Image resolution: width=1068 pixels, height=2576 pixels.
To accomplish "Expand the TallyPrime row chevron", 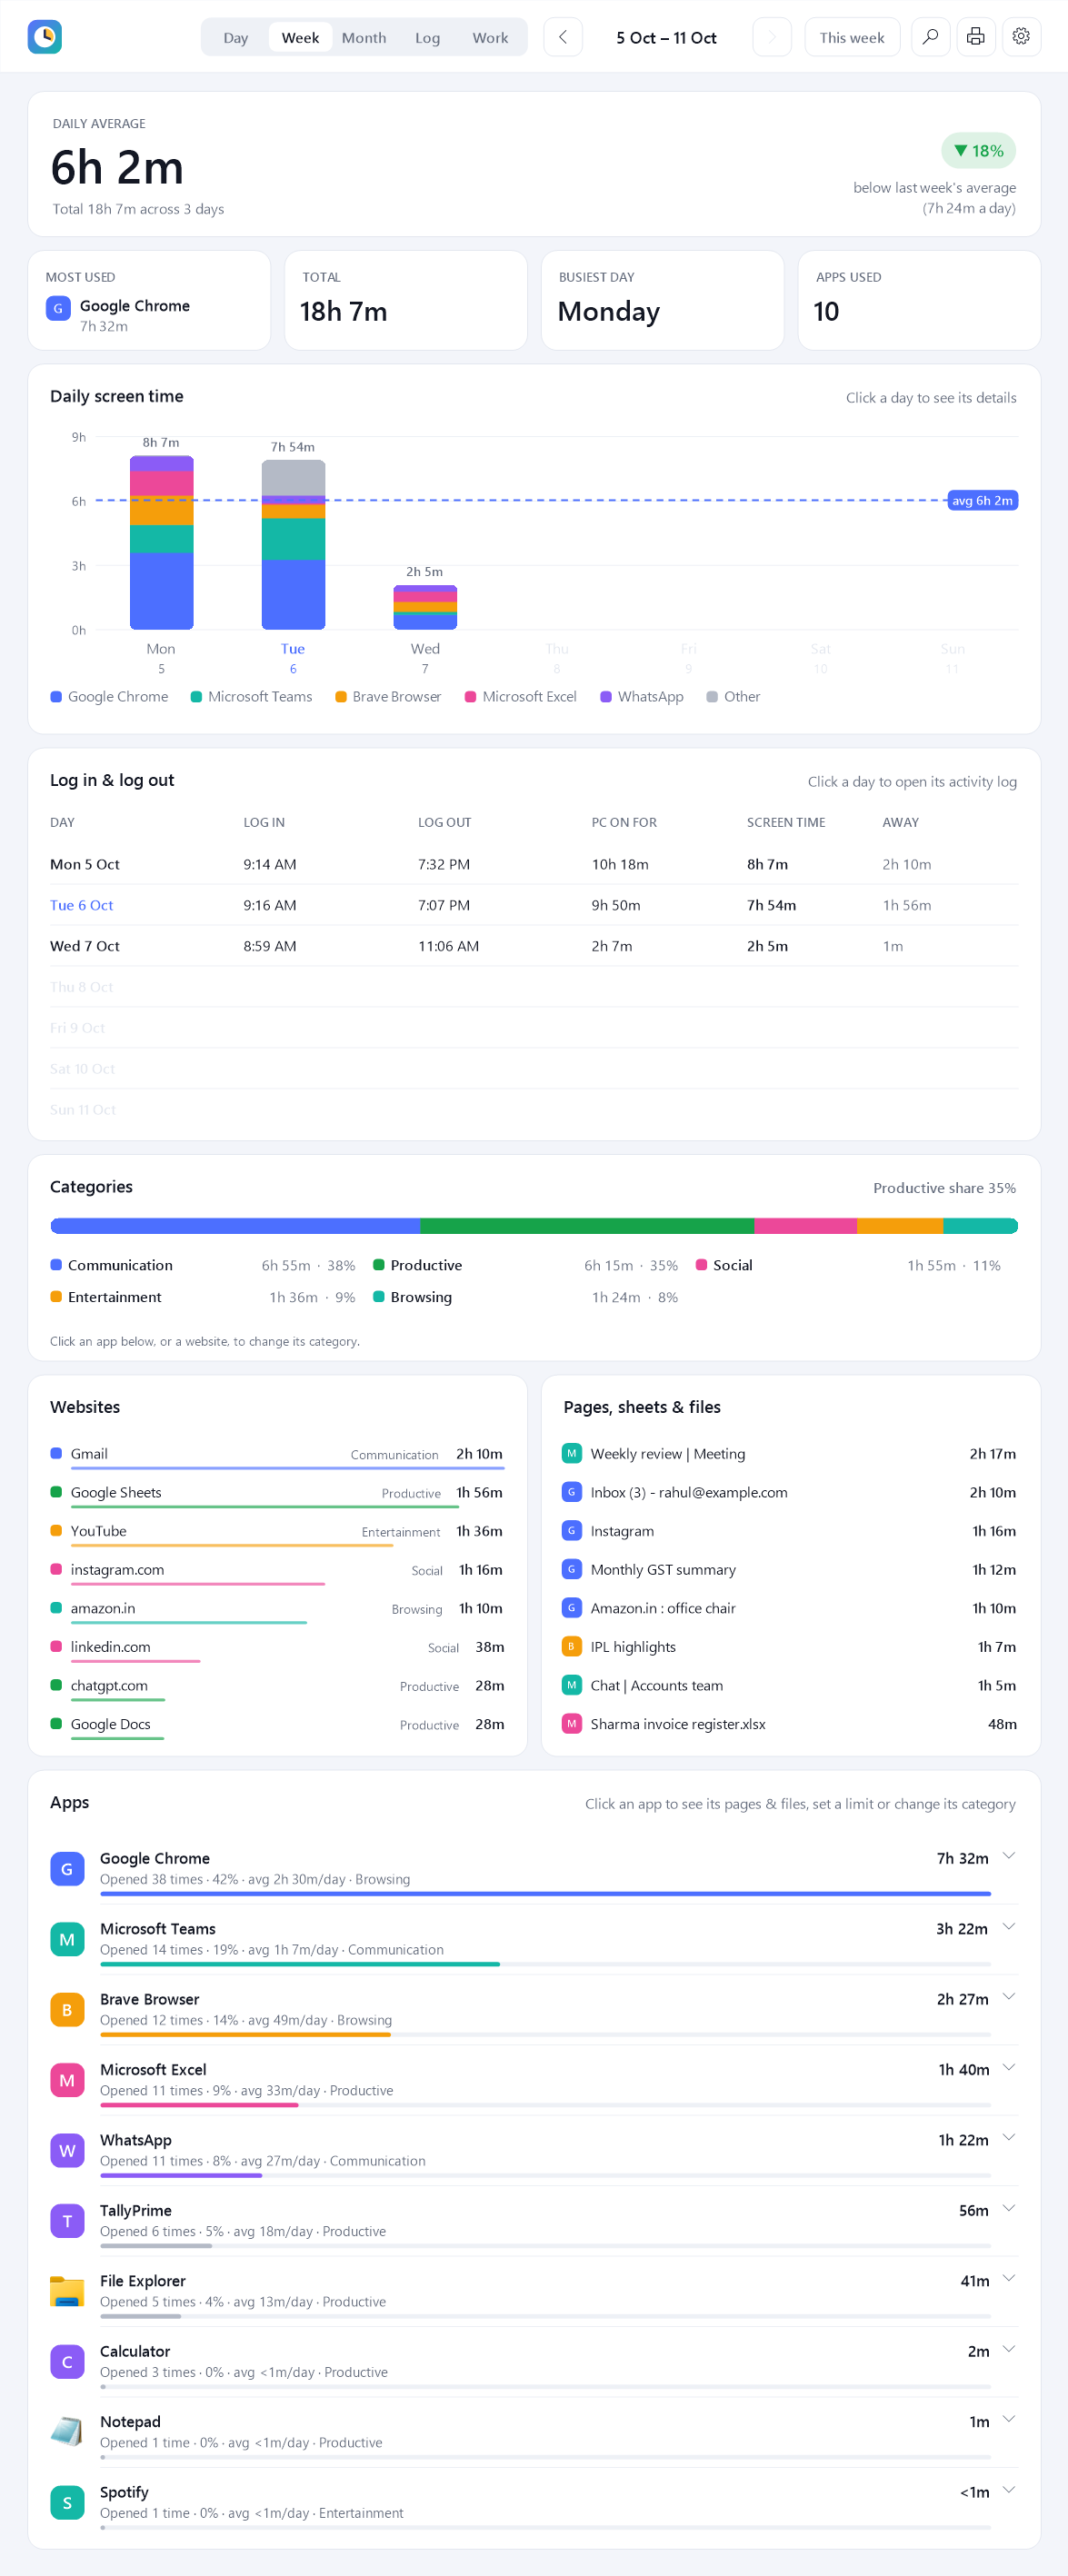I will click(x=1009, y=2208).
